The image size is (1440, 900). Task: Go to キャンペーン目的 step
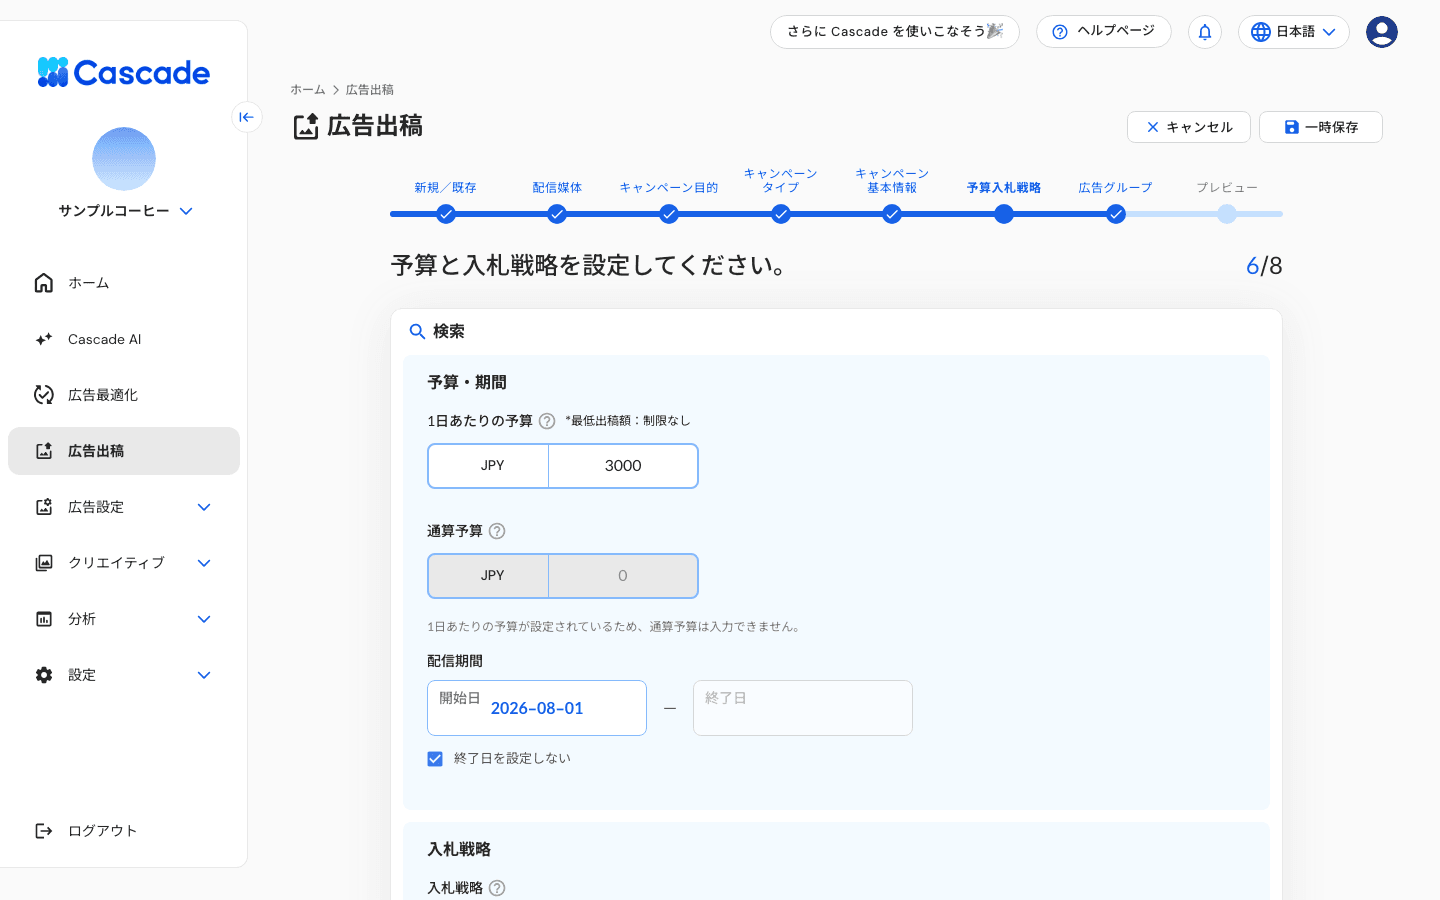pyautogui.click(x=669, y=214)
